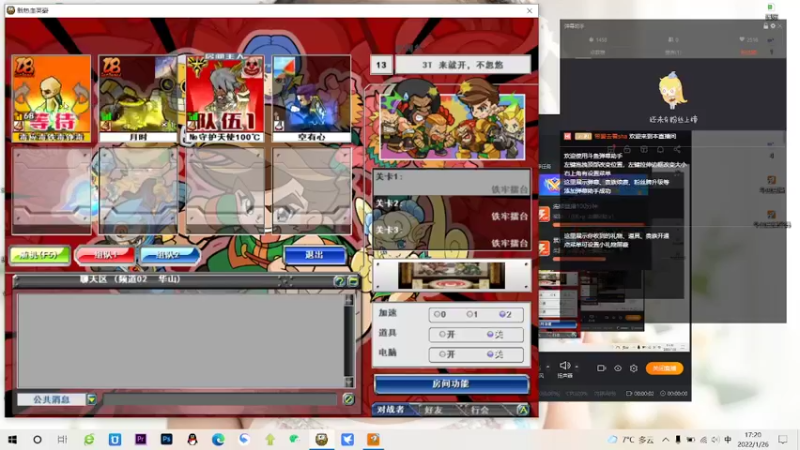Click the 7°C 多云 weather widget
The height and width of the screenshot is (450, 800).
(632, 439)
